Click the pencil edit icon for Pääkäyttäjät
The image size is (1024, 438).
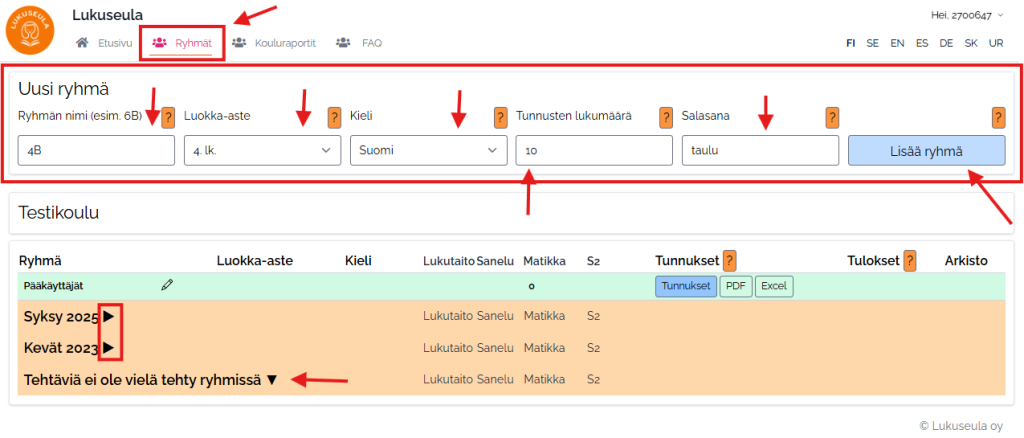point(167,286)
